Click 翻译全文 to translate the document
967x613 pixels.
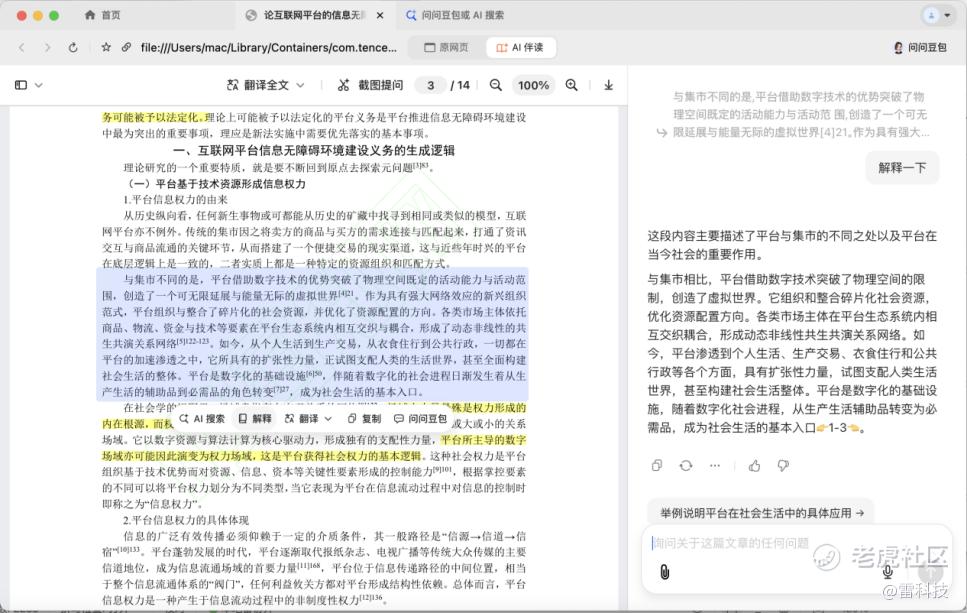259,85
